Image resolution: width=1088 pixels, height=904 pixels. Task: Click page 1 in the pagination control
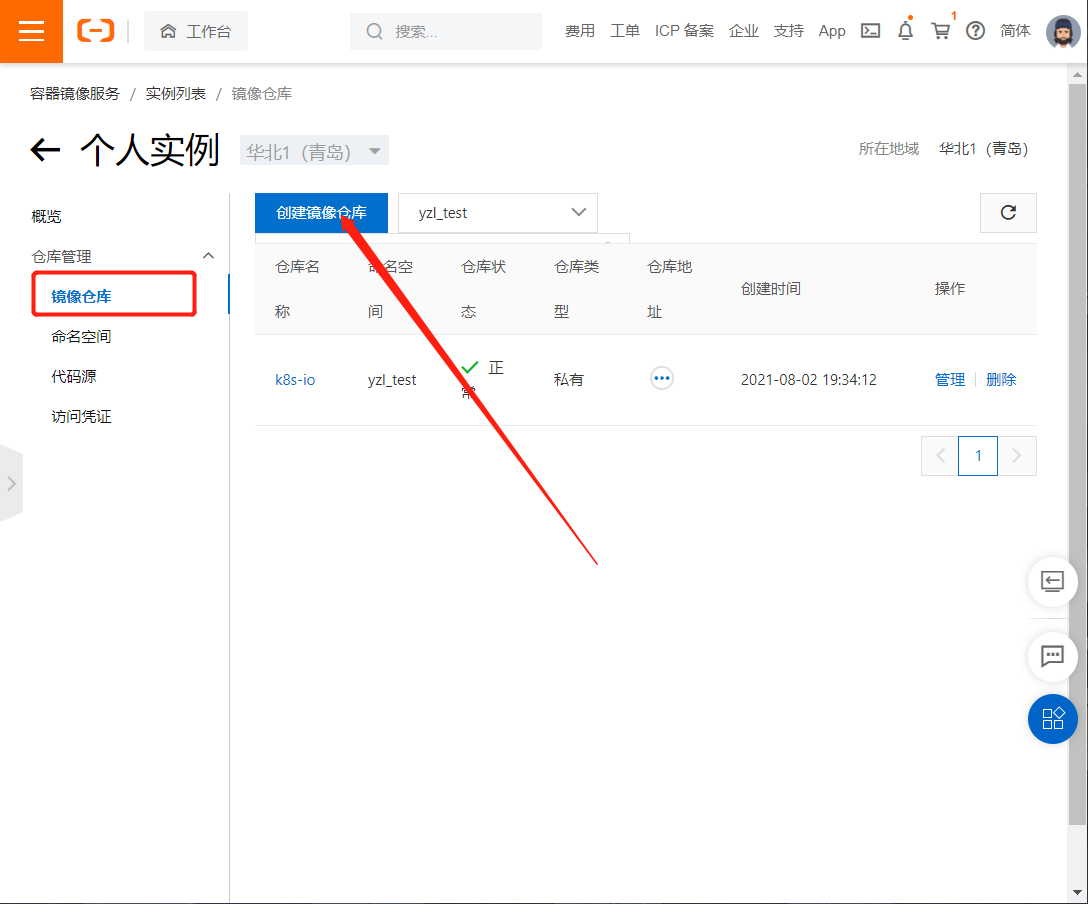977,455
